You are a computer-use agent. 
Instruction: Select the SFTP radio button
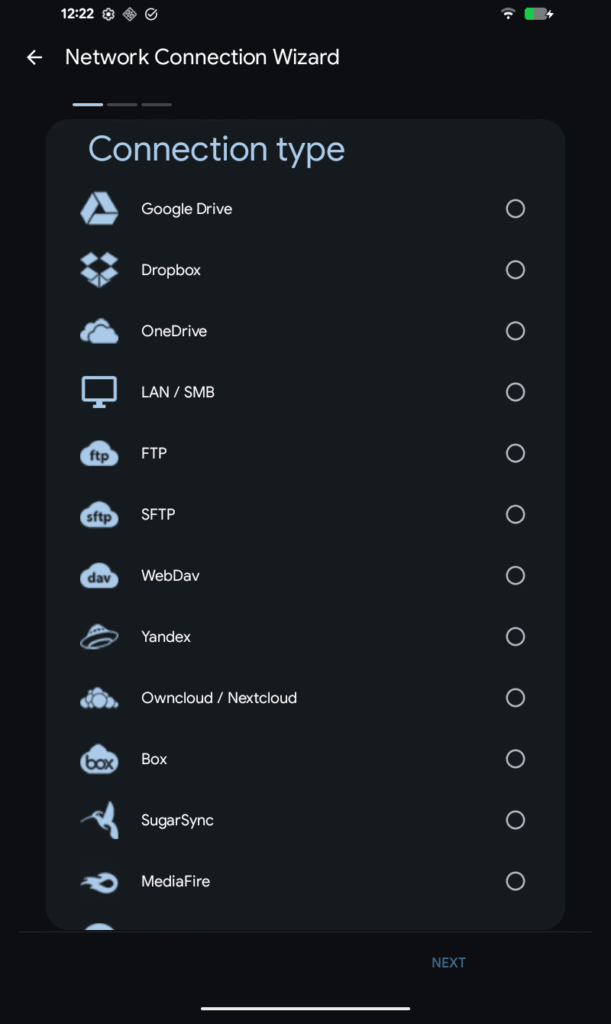pos(515,514)
